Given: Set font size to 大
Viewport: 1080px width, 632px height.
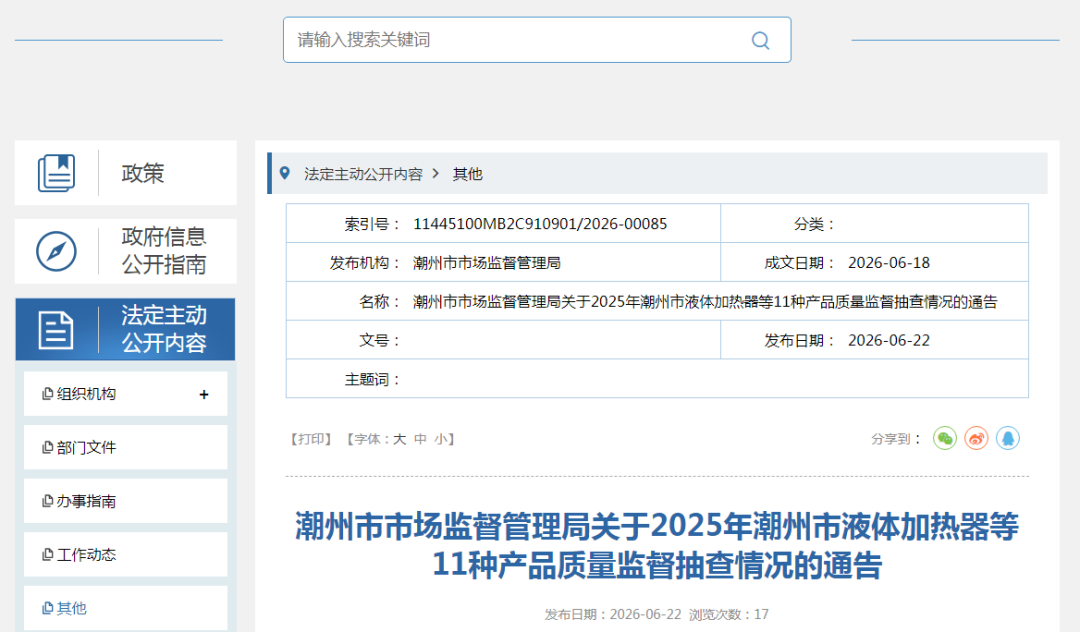Looking at the screenshot, I should pyautogui.click(x=399, y=439).
